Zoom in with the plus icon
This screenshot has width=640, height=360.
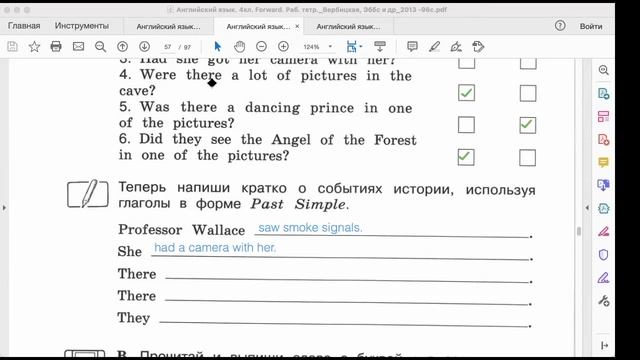[x=283, y=47]
